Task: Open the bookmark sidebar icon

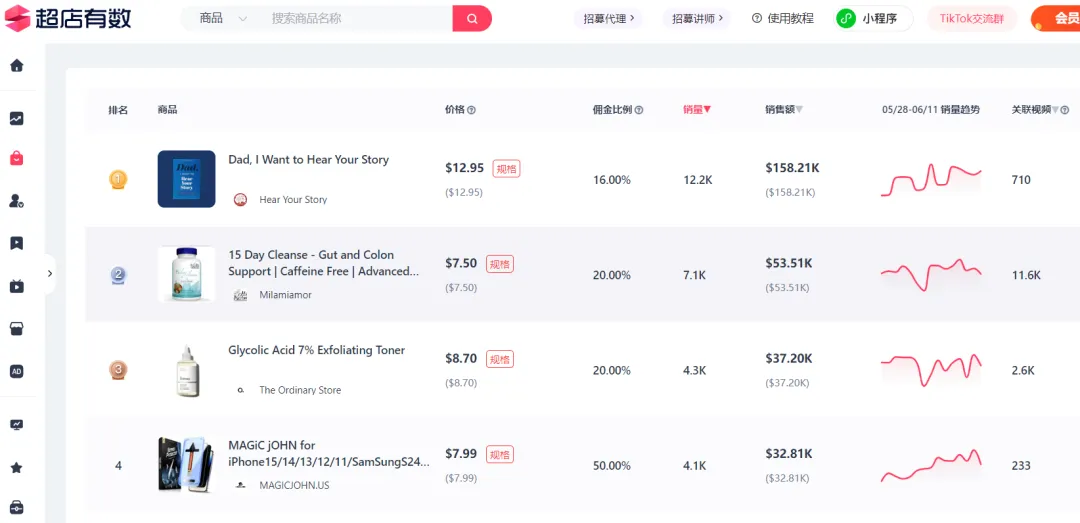Action: [x=17, y=243]
